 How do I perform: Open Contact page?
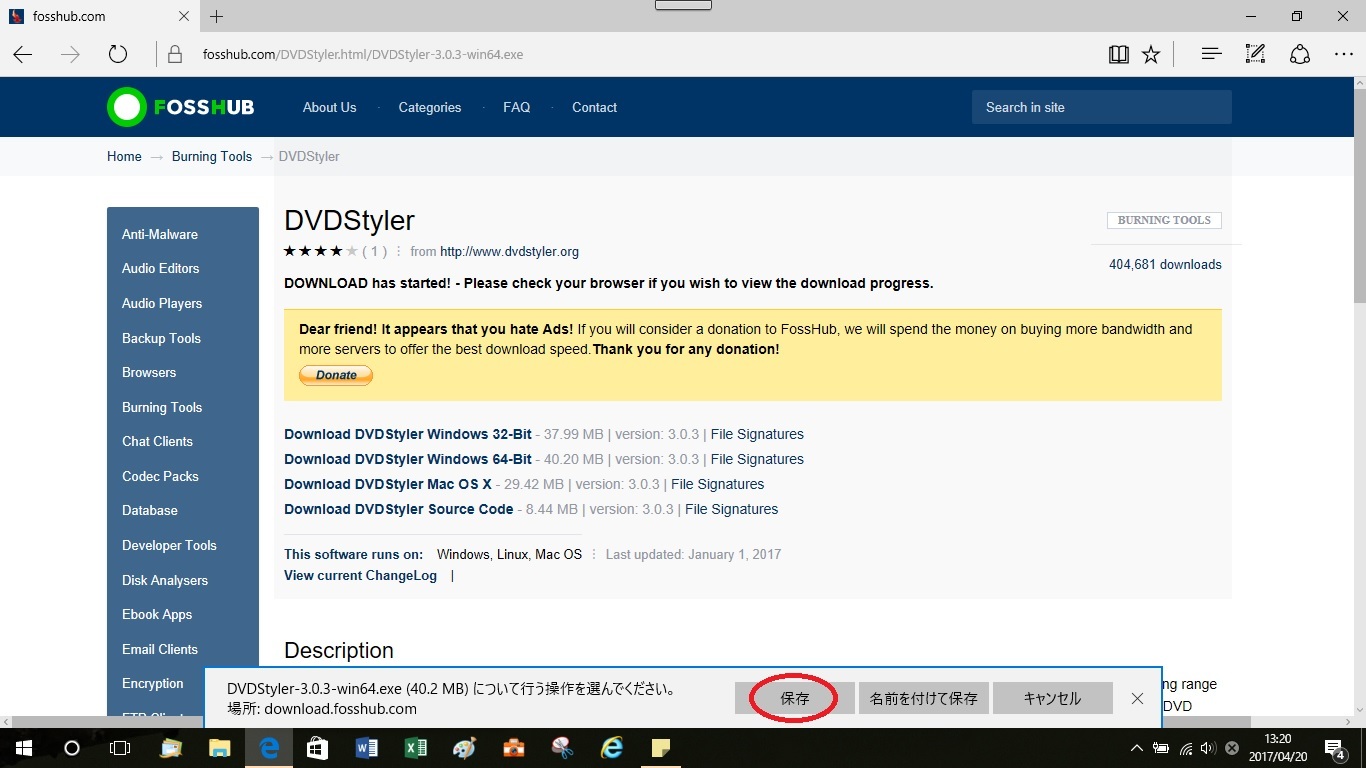[594, 107]
